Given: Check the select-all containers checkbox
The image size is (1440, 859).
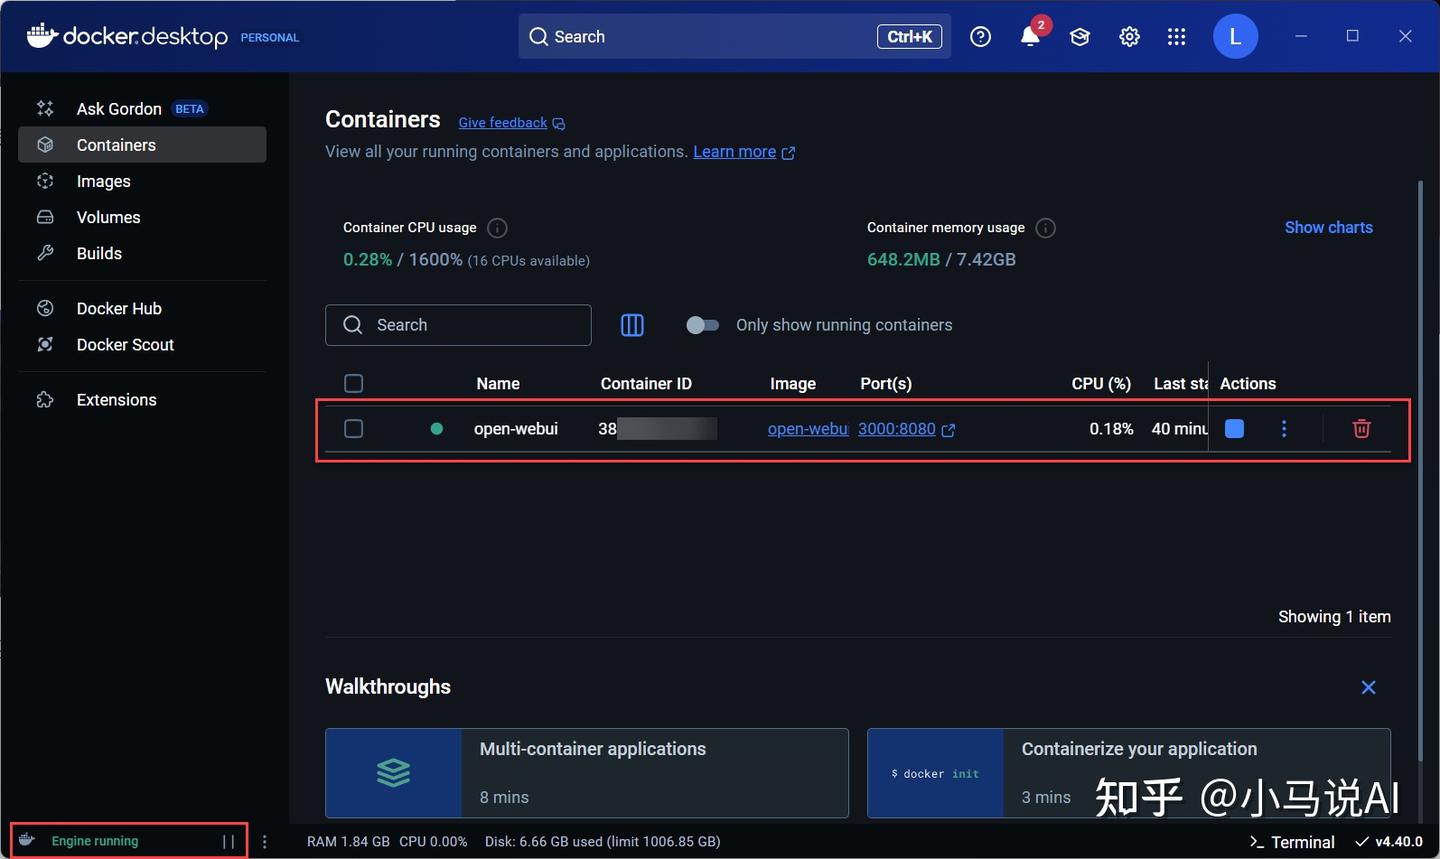Looking at the screenshot, I should pos(354,383).
